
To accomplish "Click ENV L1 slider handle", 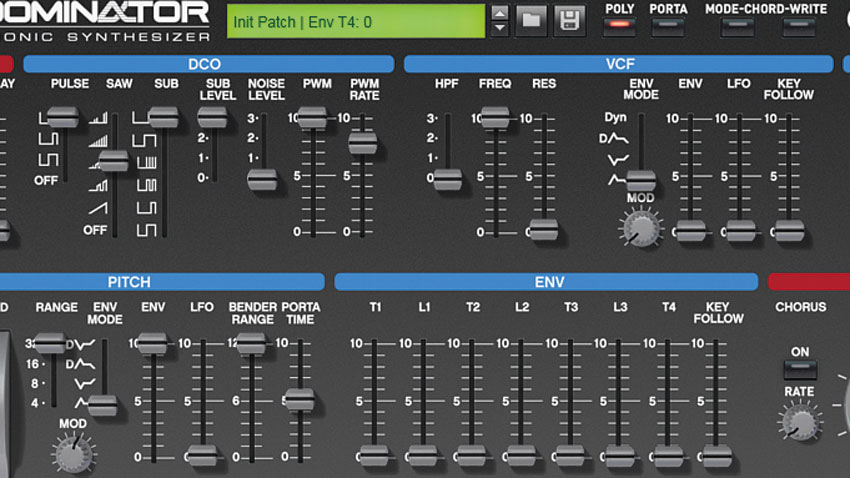I will (423, 456).
